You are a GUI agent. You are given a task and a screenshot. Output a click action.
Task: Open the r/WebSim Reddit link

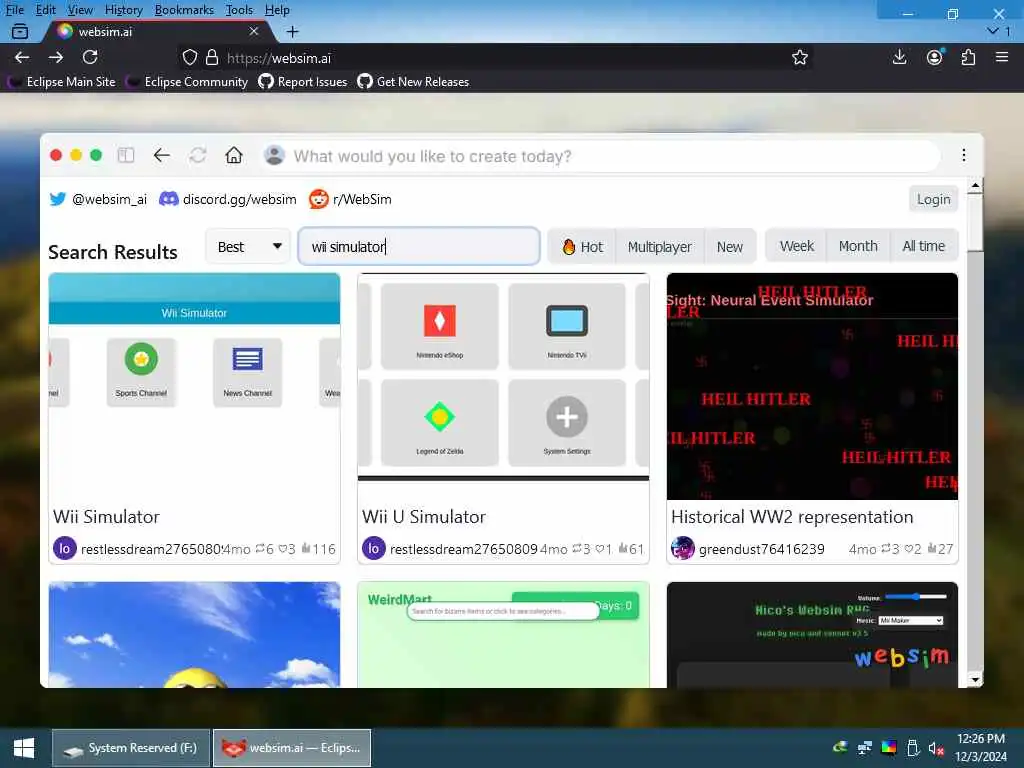[350, 199]
